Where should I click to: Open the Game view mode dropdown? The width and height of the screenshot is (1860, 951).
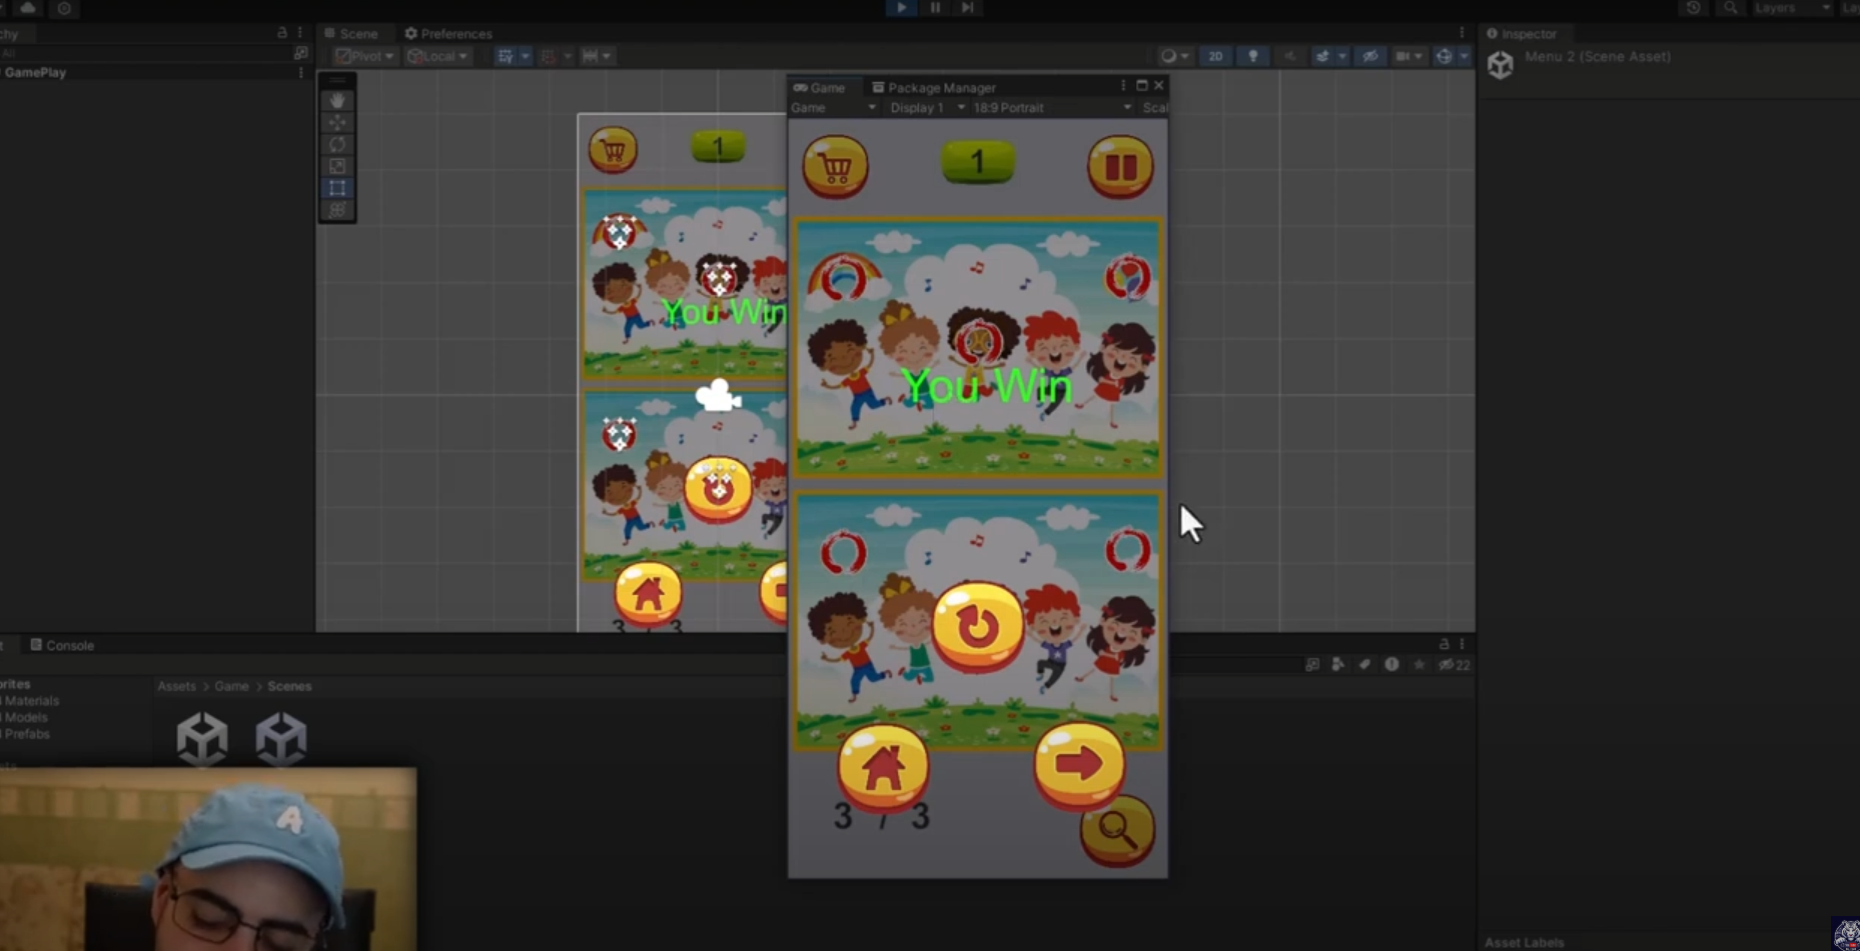833,108
